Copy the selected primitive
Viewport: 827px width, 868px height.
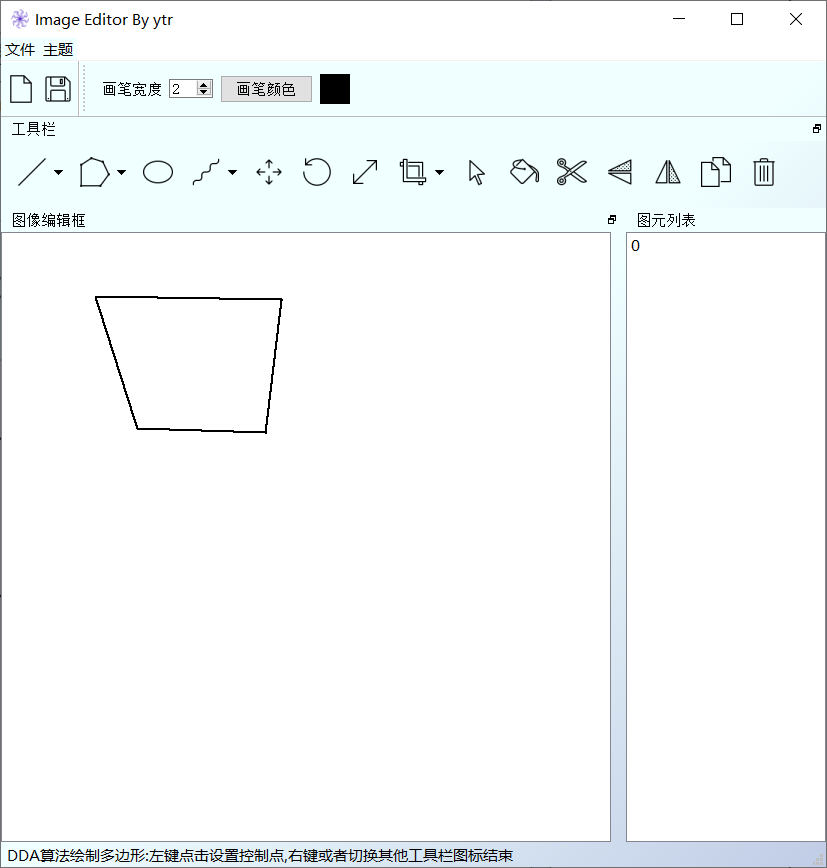pos(716,172)
